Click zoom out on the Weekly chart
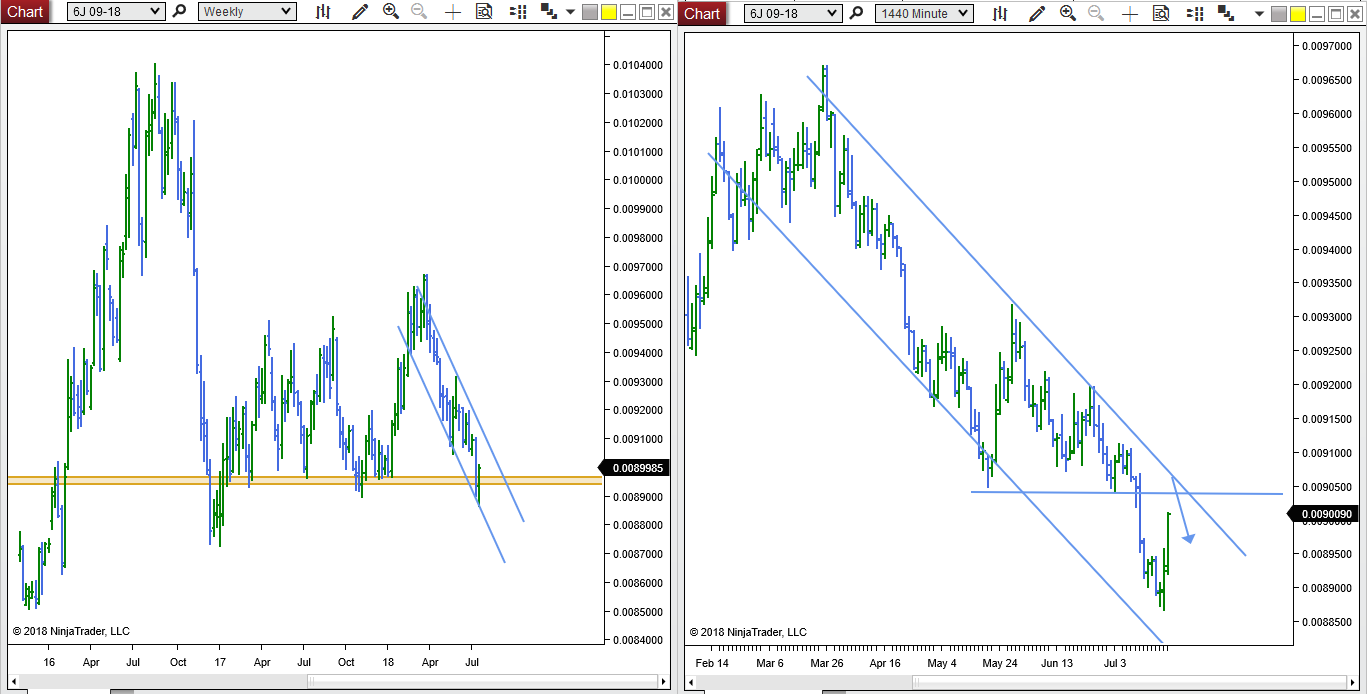 click(419, 12)
